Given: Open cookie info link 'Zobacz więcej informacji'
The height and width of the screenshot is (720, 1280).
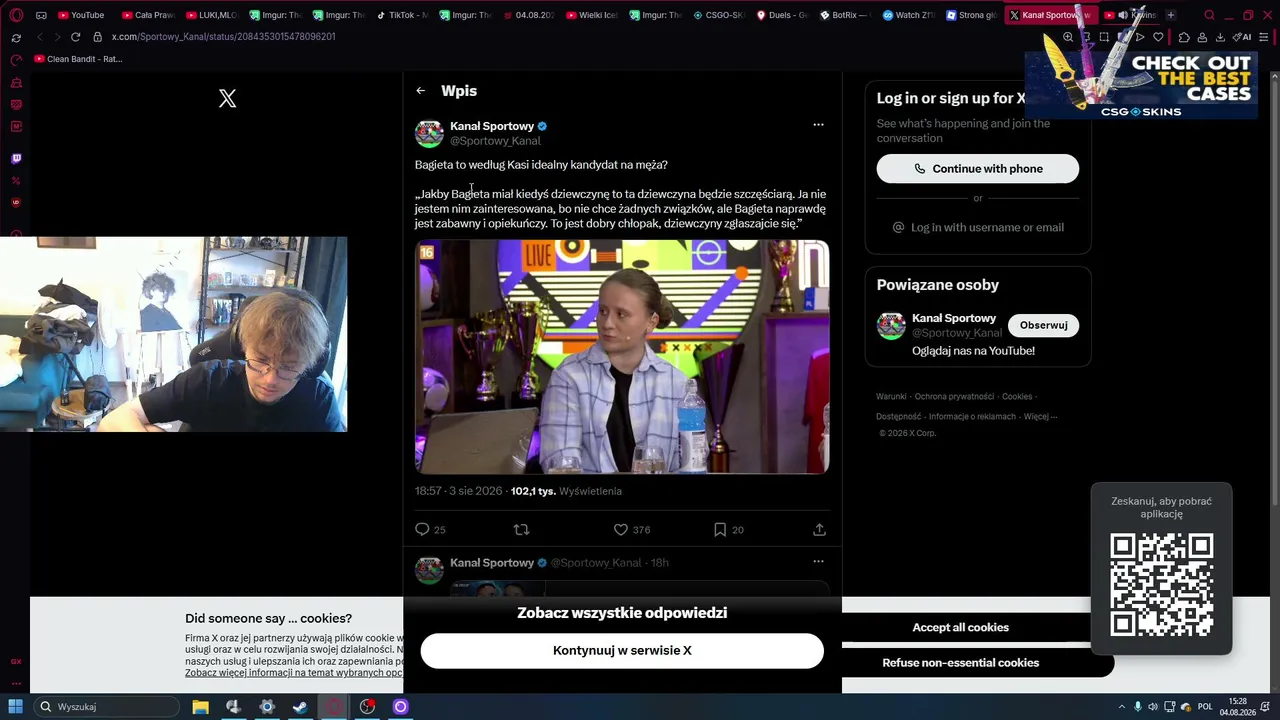Looking at the screenshot, I should [294, 673].
